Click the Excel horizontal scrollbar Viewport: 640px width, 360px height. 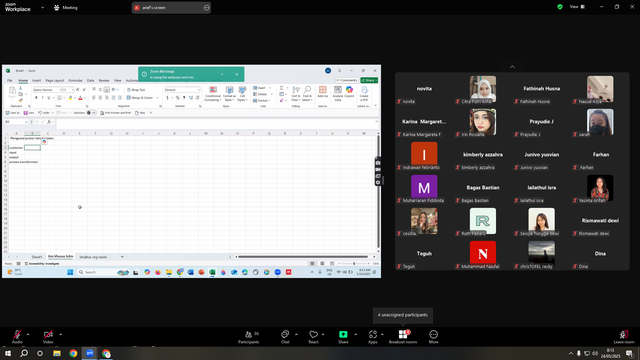tap(303, 257)
